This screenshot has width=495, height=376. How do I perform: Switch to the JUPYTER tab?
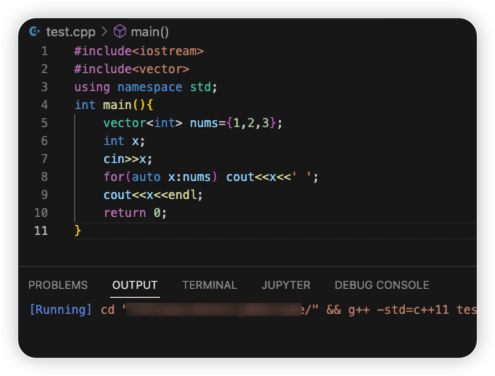coord(286,285)
